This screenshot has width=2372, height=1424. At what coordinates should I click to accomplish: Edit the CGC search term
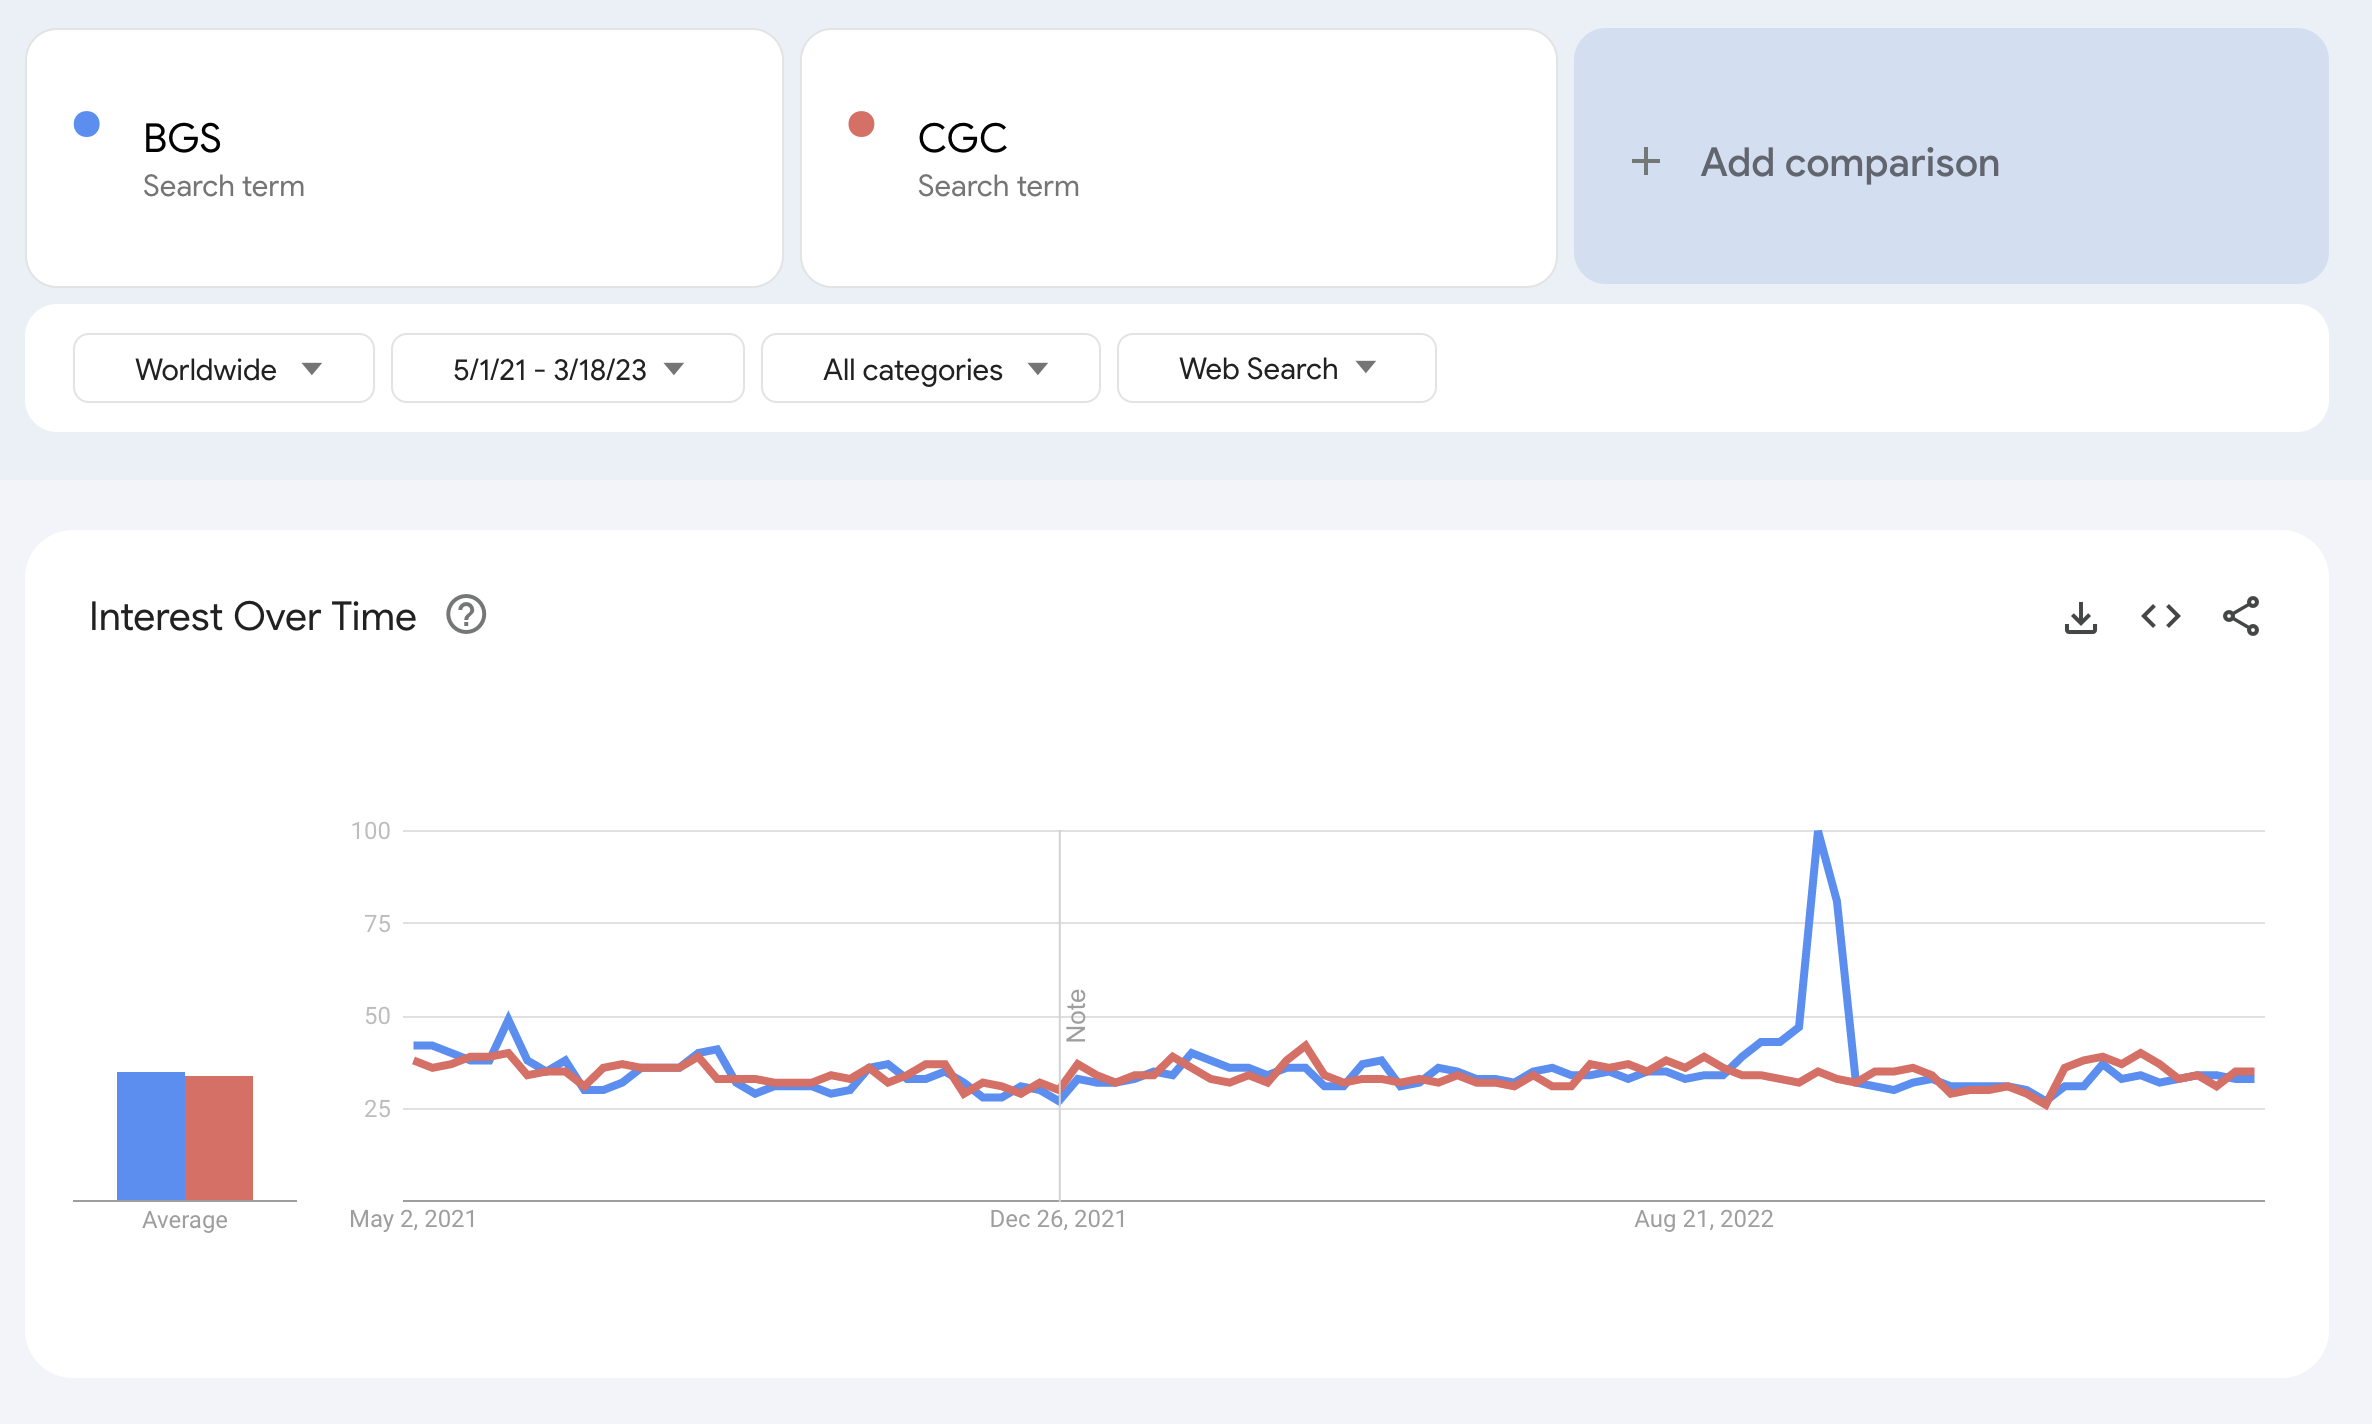coord(1179,158)
